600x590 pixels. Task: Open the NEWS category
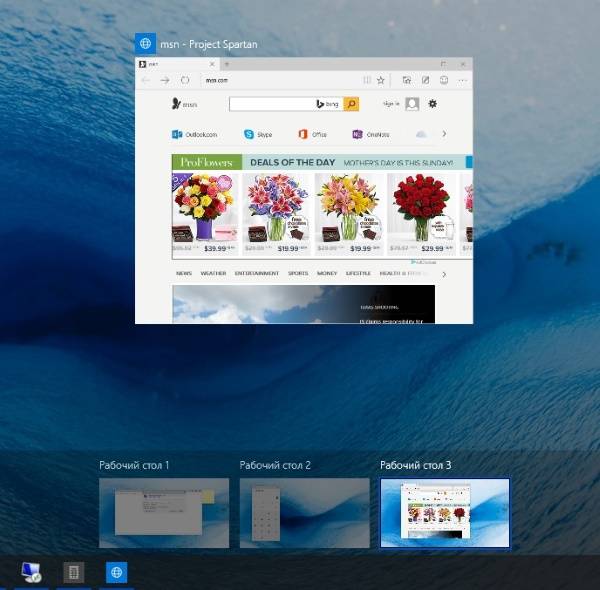[x=184, y=273]
